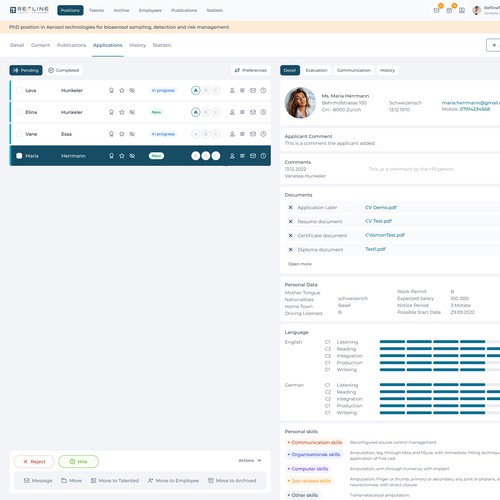
Task: Open the Communication tab
Action: tap(354, 70)
